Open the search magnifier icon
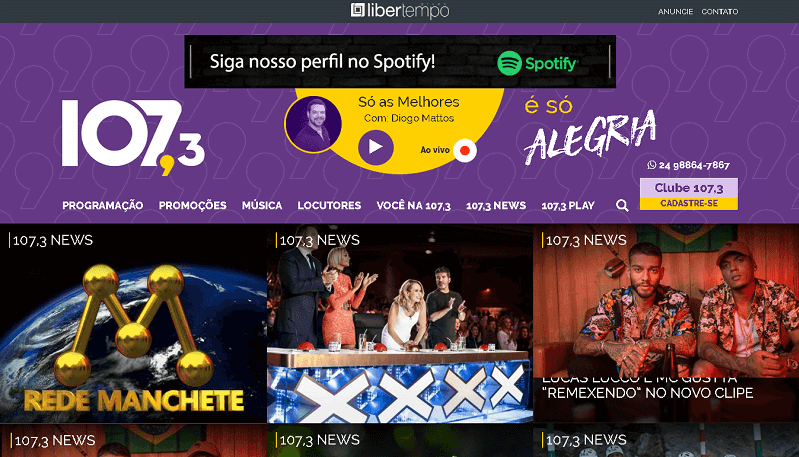 click(x=622, y=205)
